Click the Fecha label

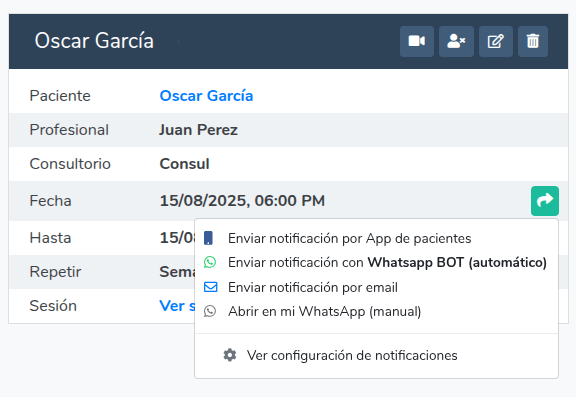[50, 201]
